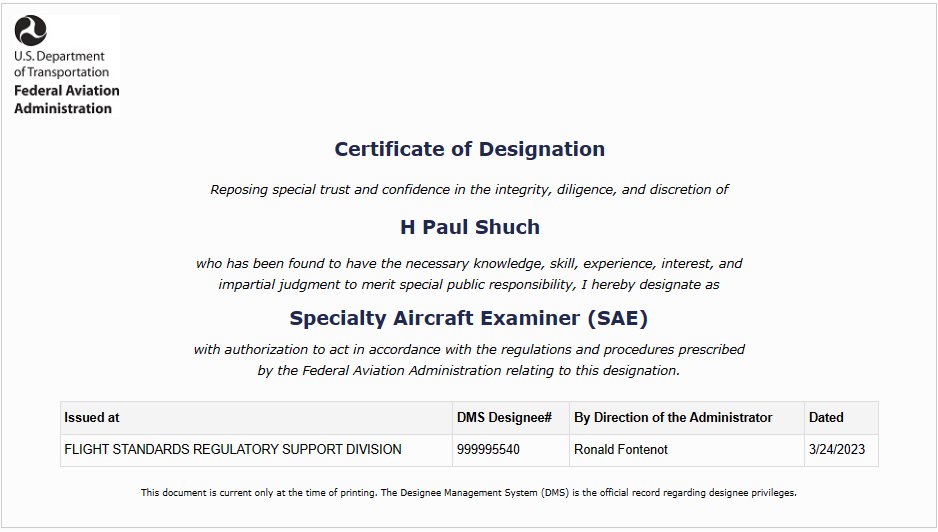Click the Specialty Aircraft Examiner (SAE) title
The height and width of the screenshot is (532, 938).
468,318
